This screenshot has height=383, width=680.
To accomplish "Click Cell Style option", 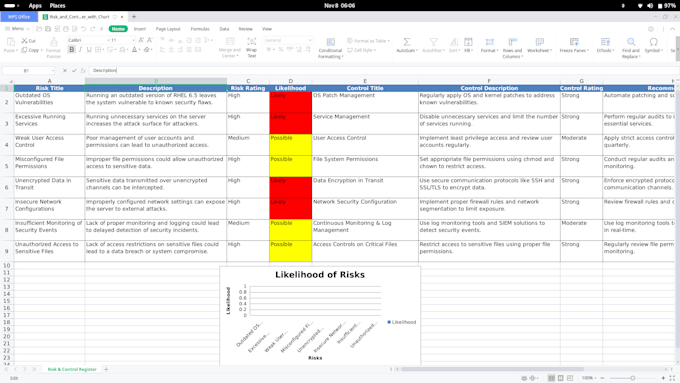I will [x=361, y=50].
